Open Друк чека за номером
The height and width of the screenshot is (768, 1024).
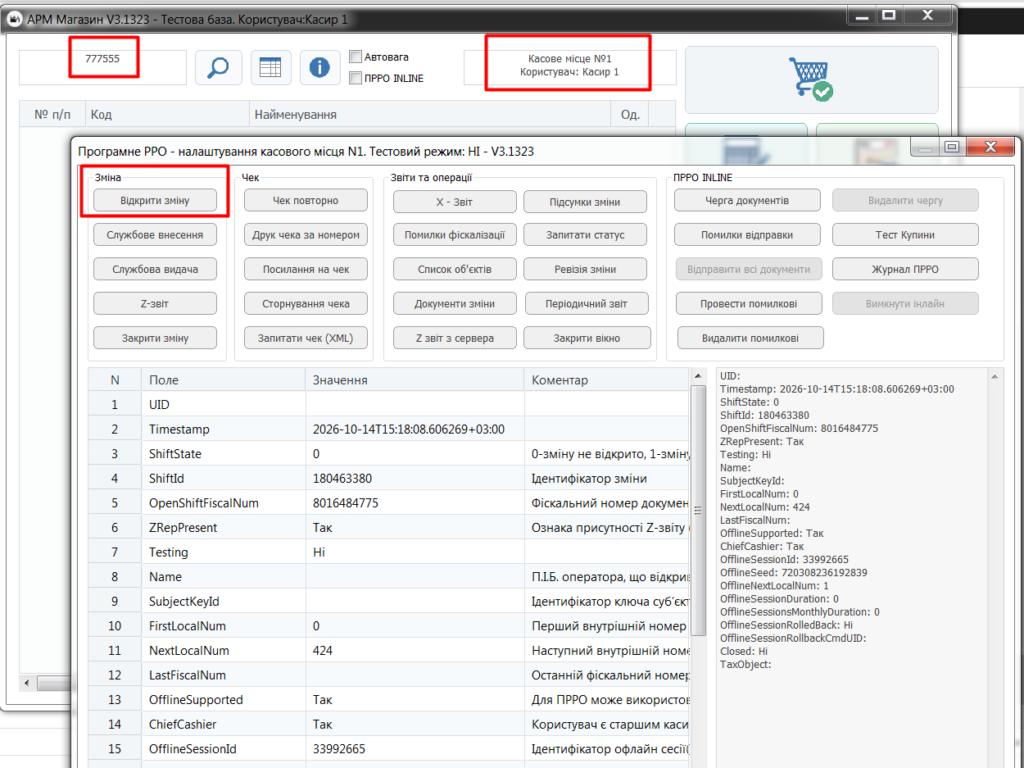[x=306, y=234]
